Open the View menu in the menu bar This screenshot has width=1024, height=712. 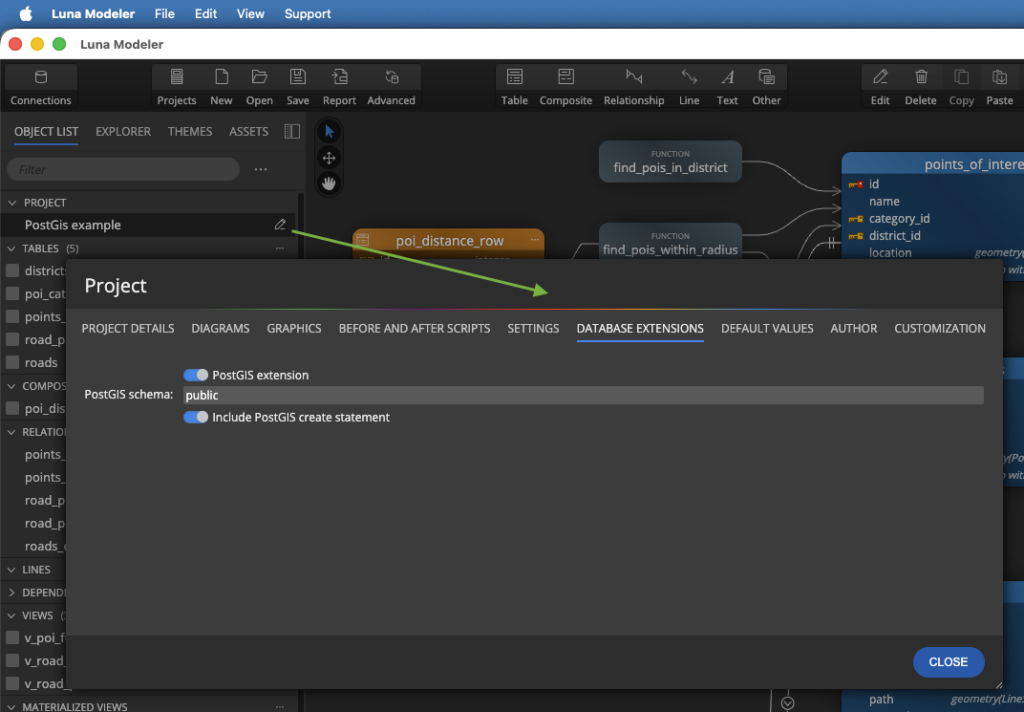[250, 13]
